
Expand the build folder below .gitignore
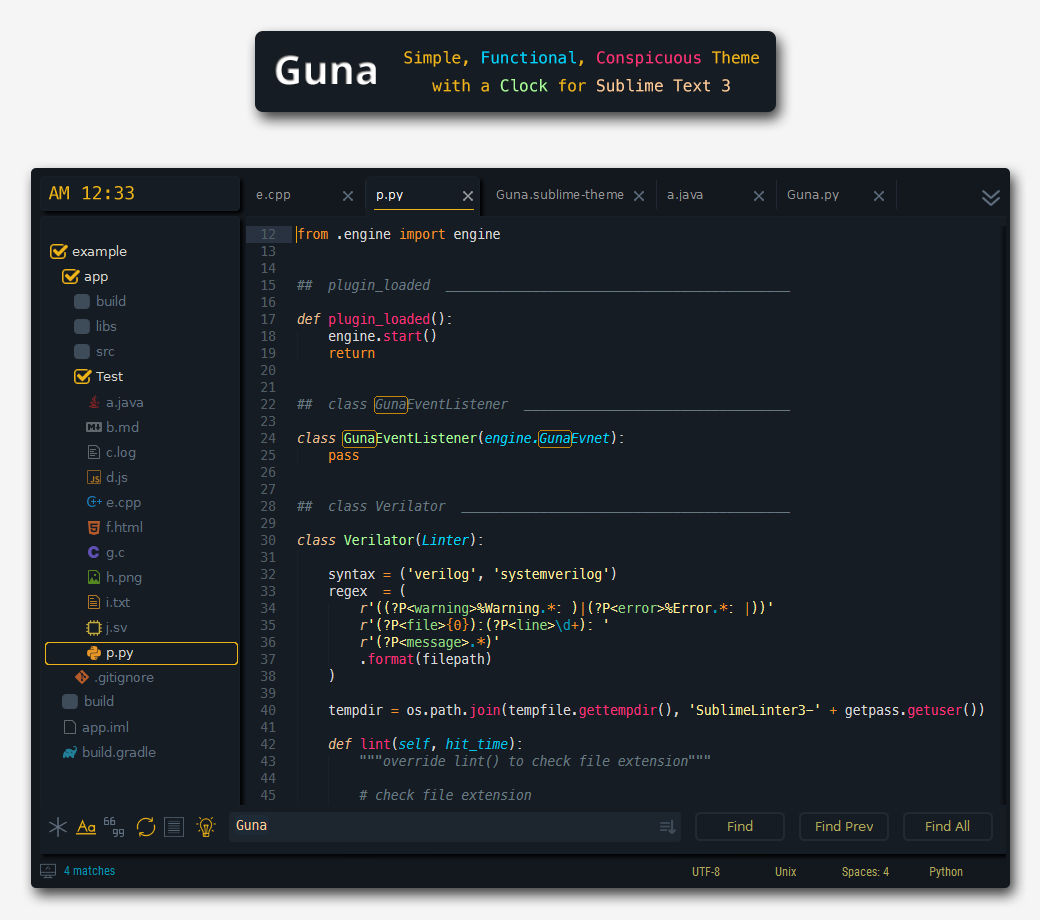[x=70, y=702]
